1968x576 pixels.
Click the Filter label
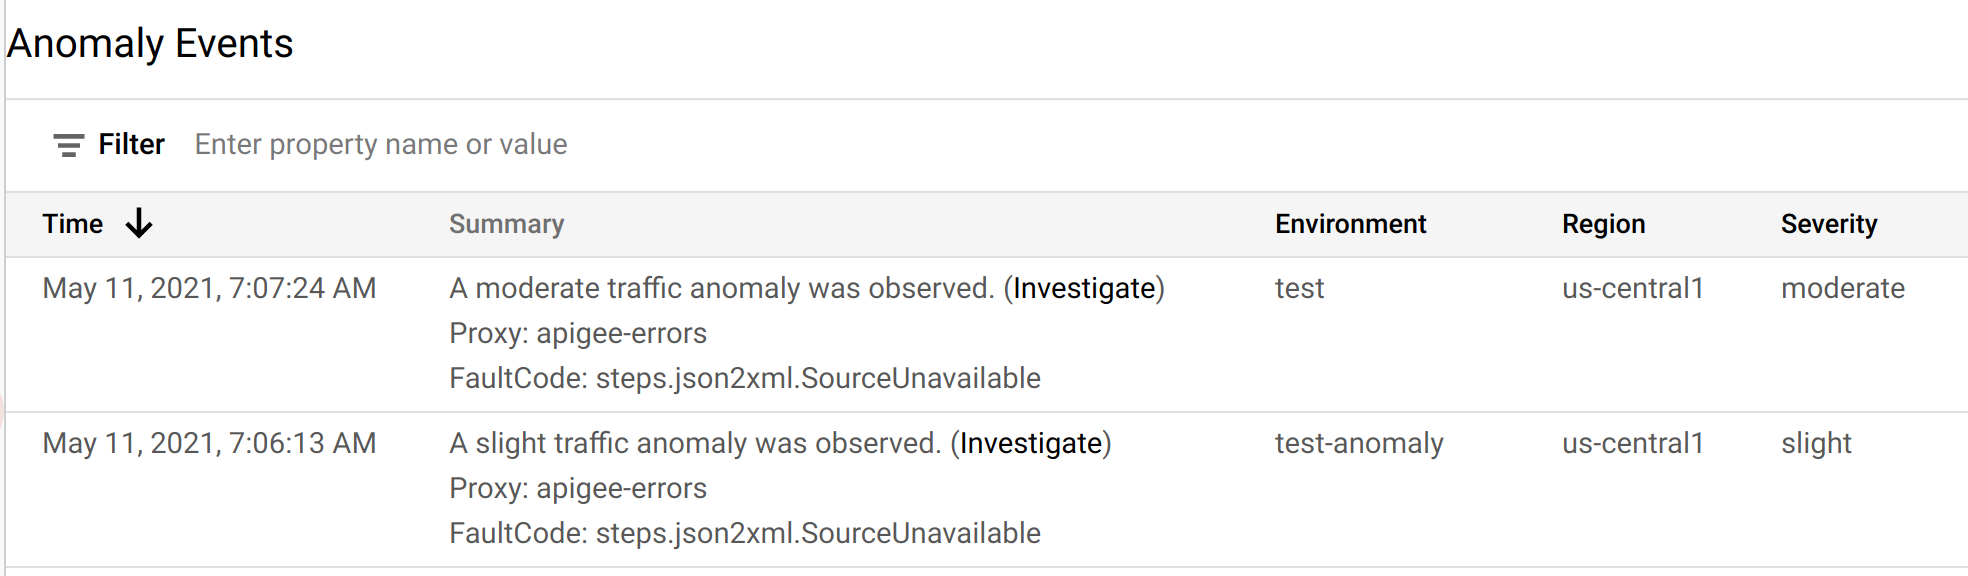[x=131, y=144]
